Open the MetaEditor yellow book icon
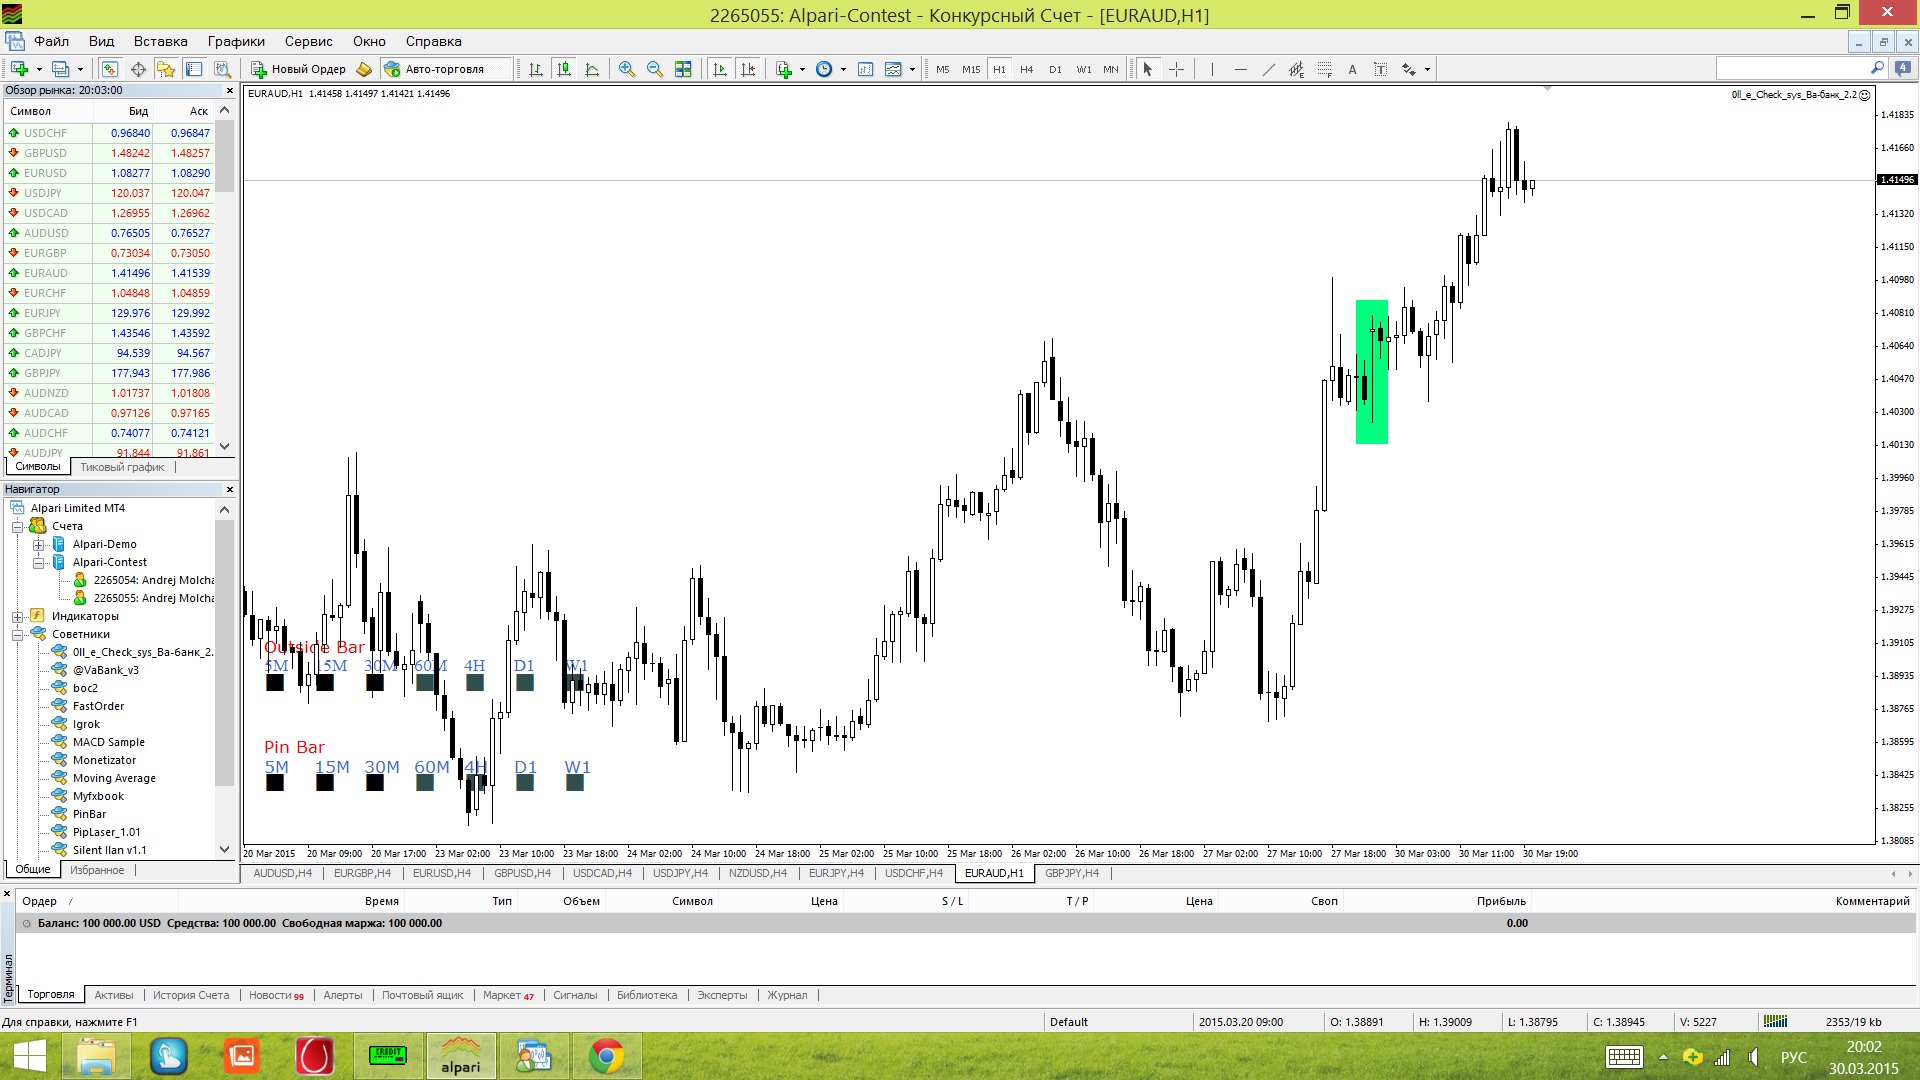1920x1080 pixels. click(x=364, y=69)
